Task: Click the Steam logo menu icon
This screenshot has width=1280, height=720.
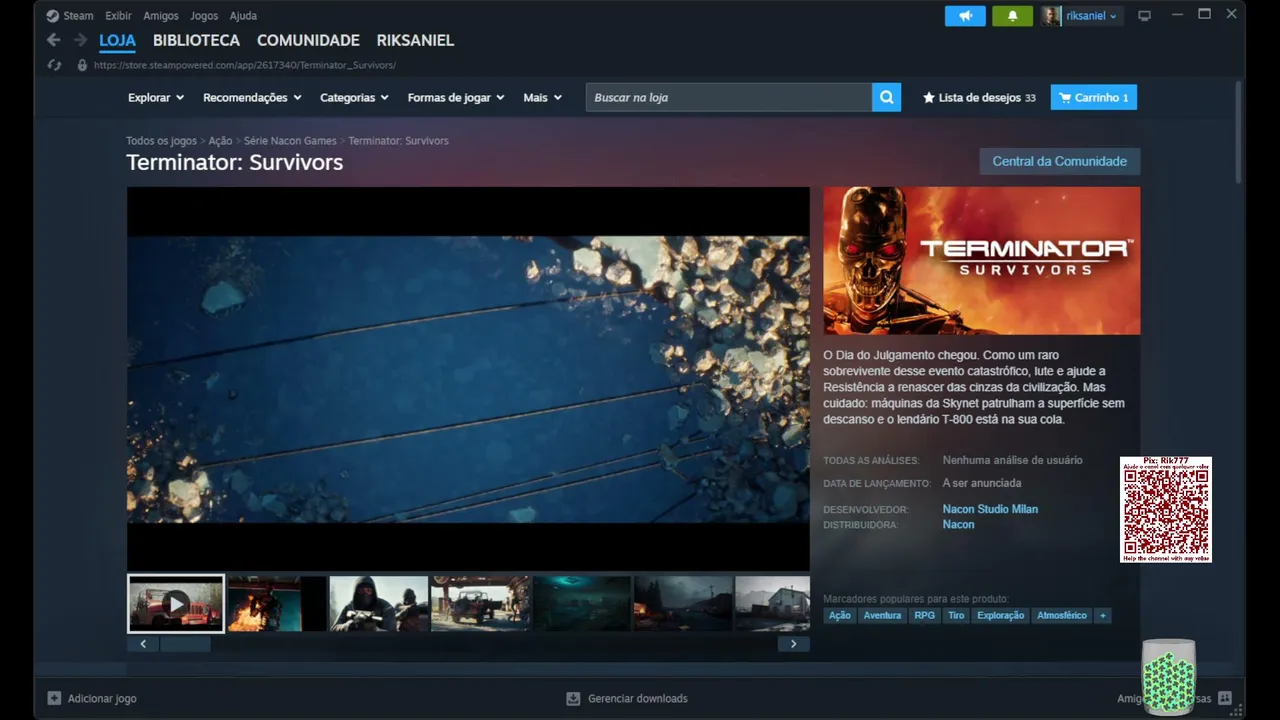Action: click(x=53, y=16)
